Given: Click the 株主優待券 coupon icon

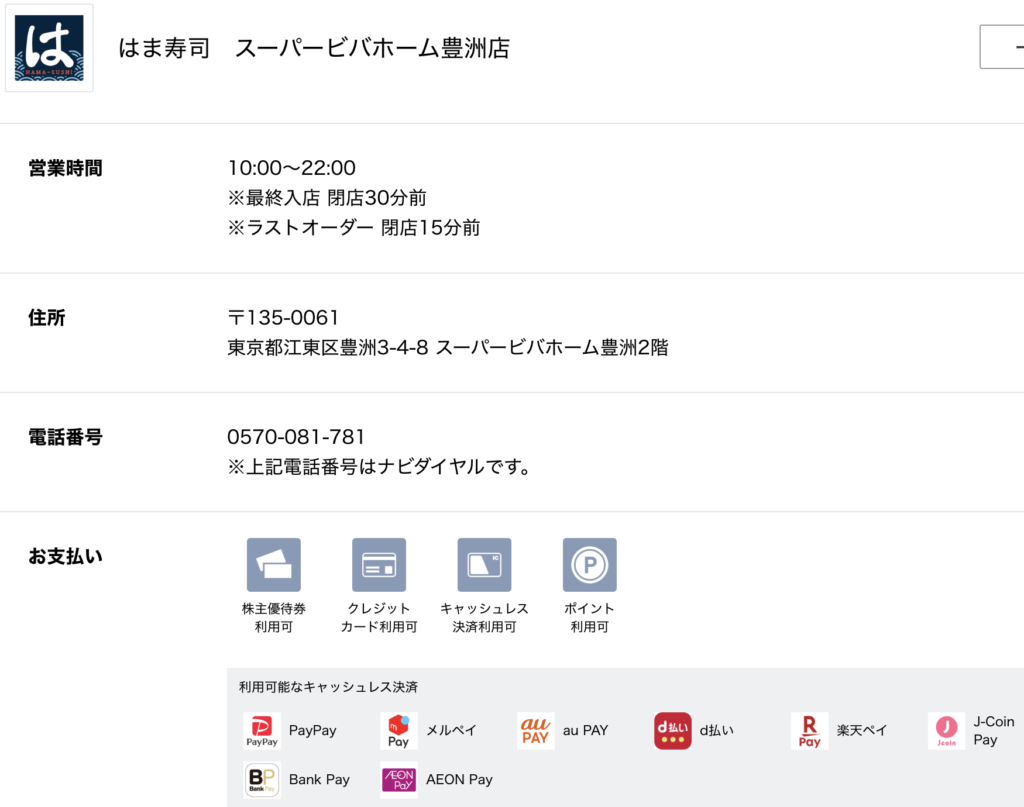Looking at the screenshot, I should click(x=274, y=565).
